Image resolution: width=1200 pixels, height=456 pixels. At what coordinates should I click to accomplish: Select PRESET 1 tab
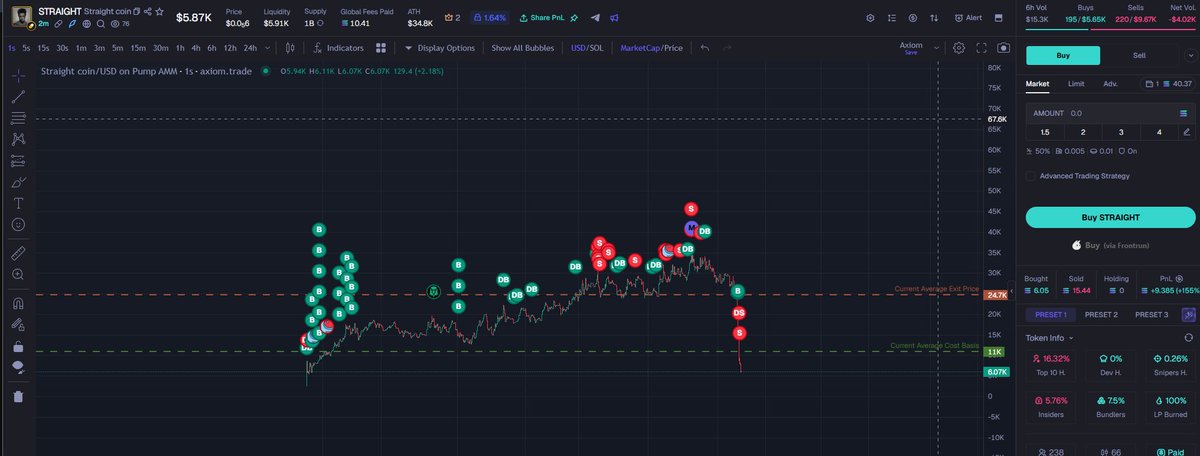(1051, 314)
